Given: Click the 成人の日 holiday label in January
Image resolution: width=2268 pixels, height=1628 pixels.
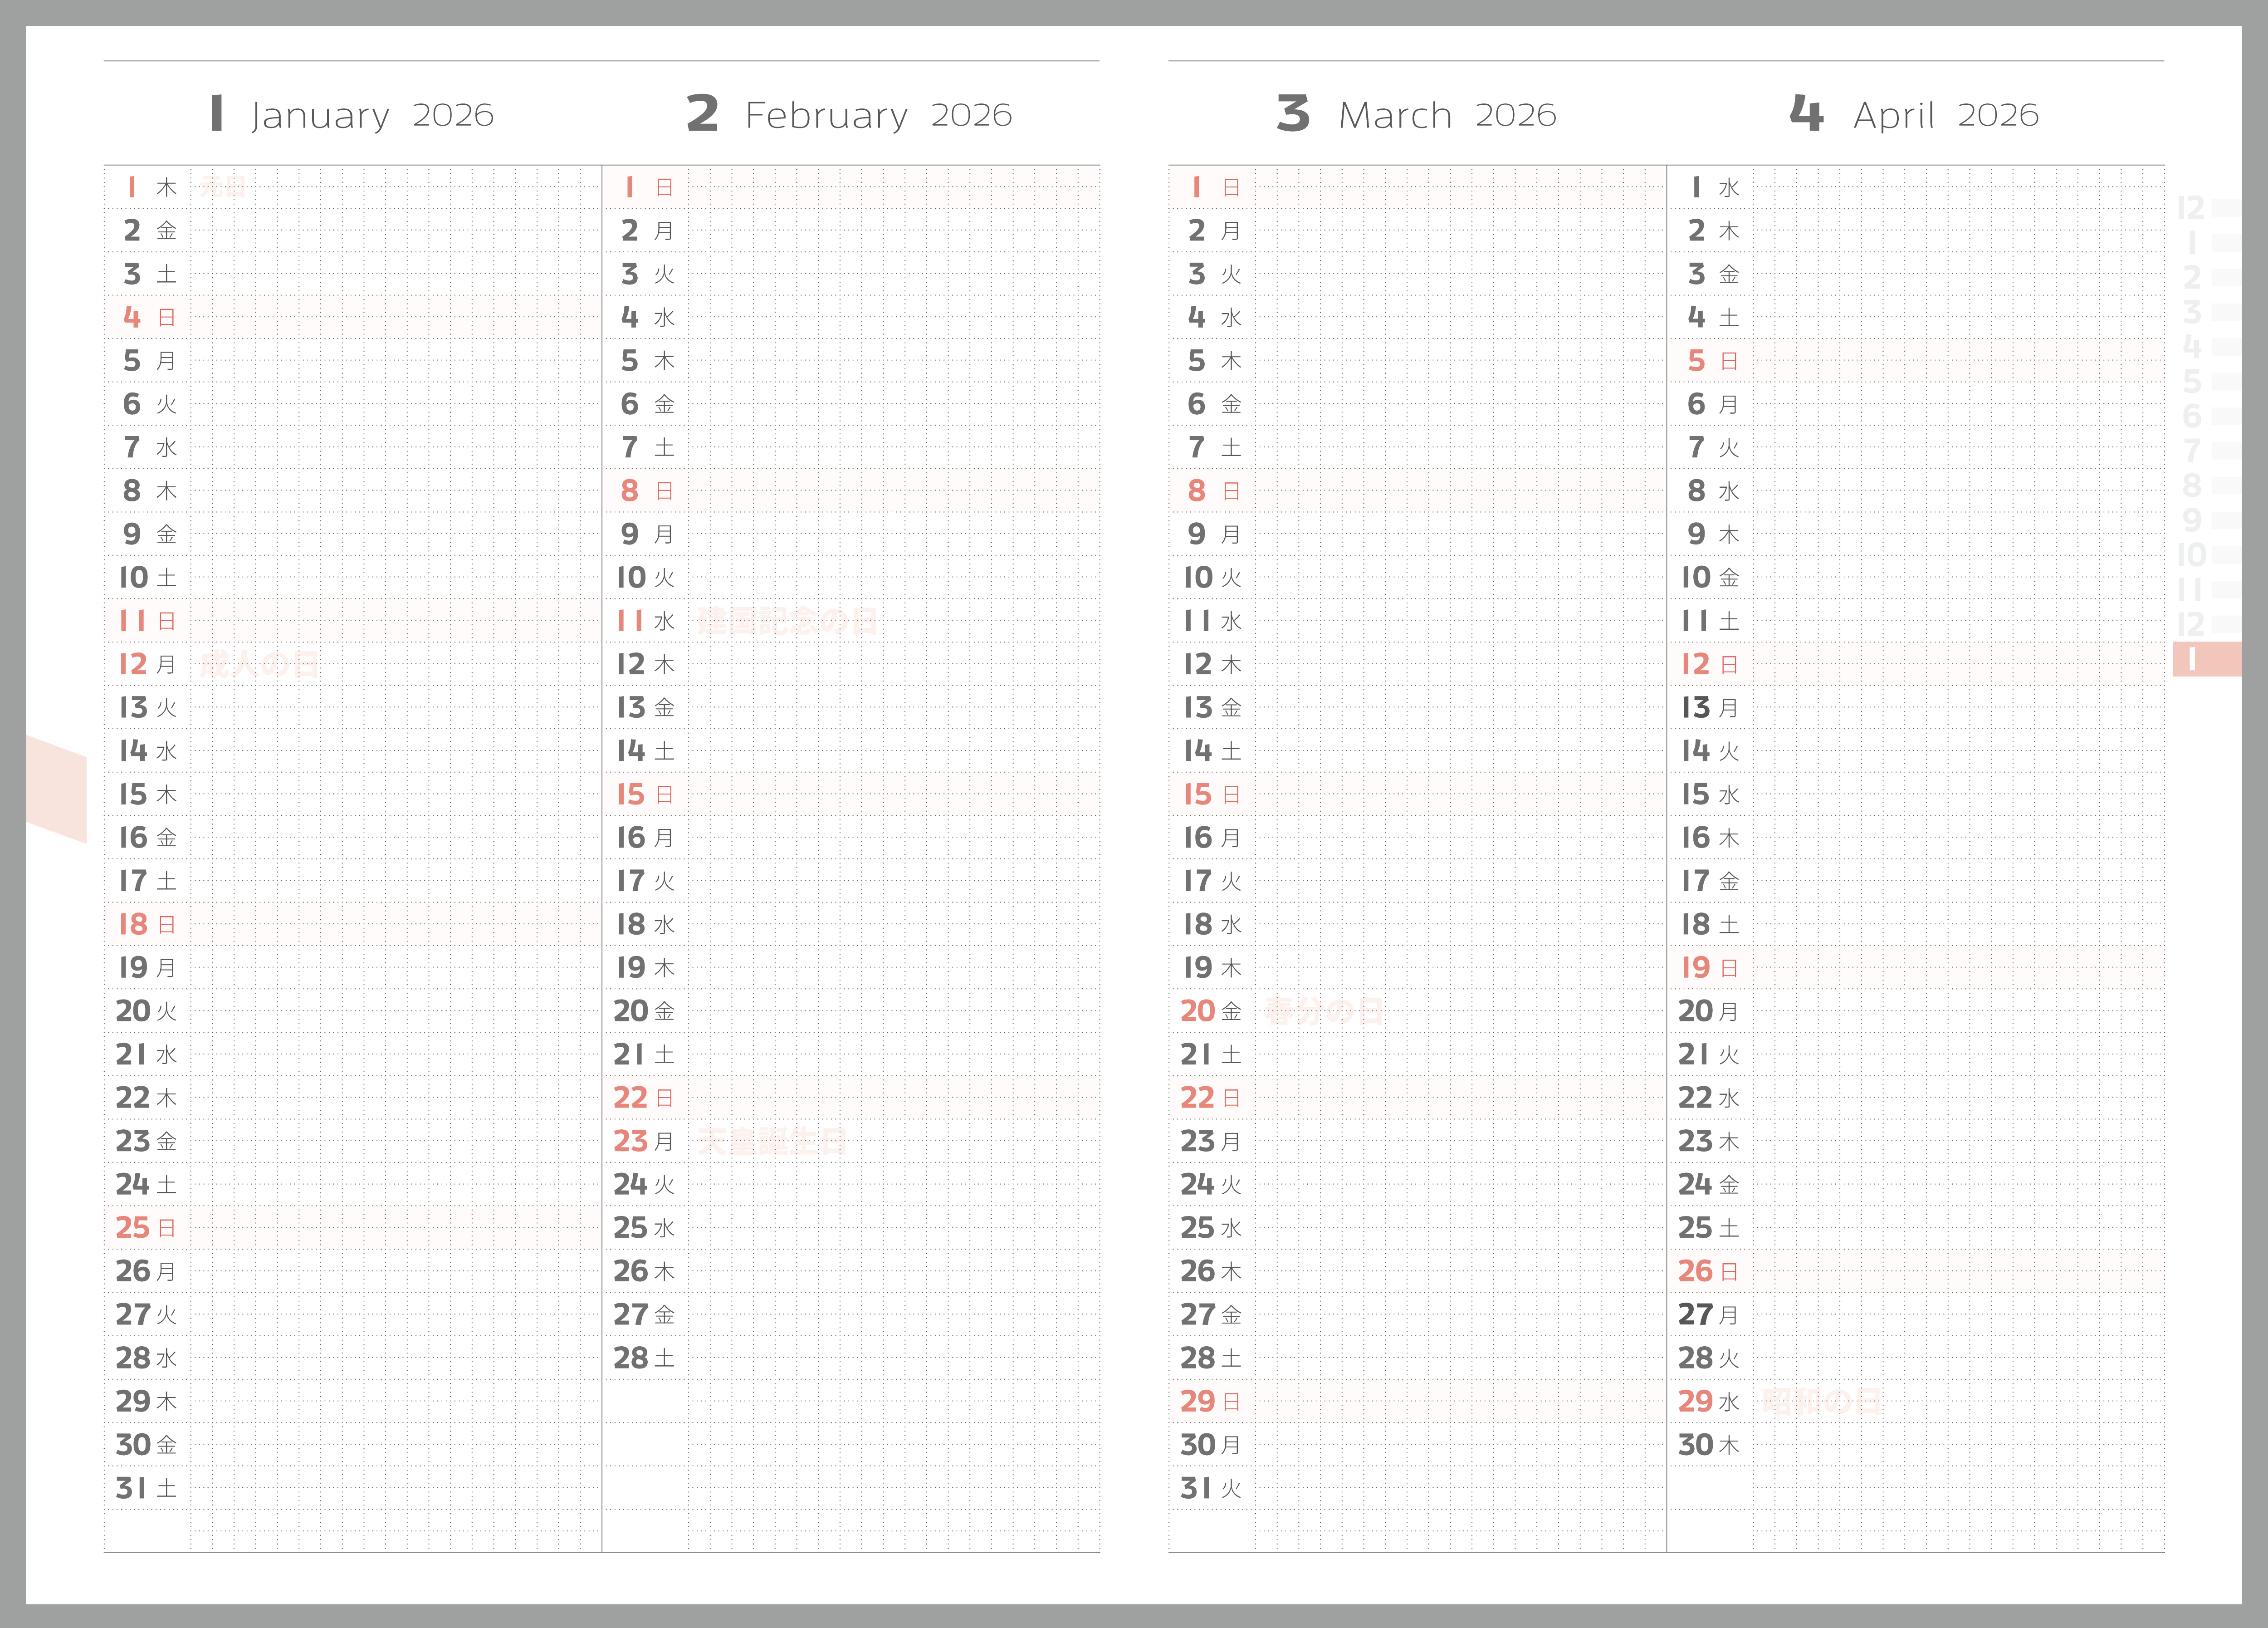Looking at the screenshot, I should pos(260,664).
